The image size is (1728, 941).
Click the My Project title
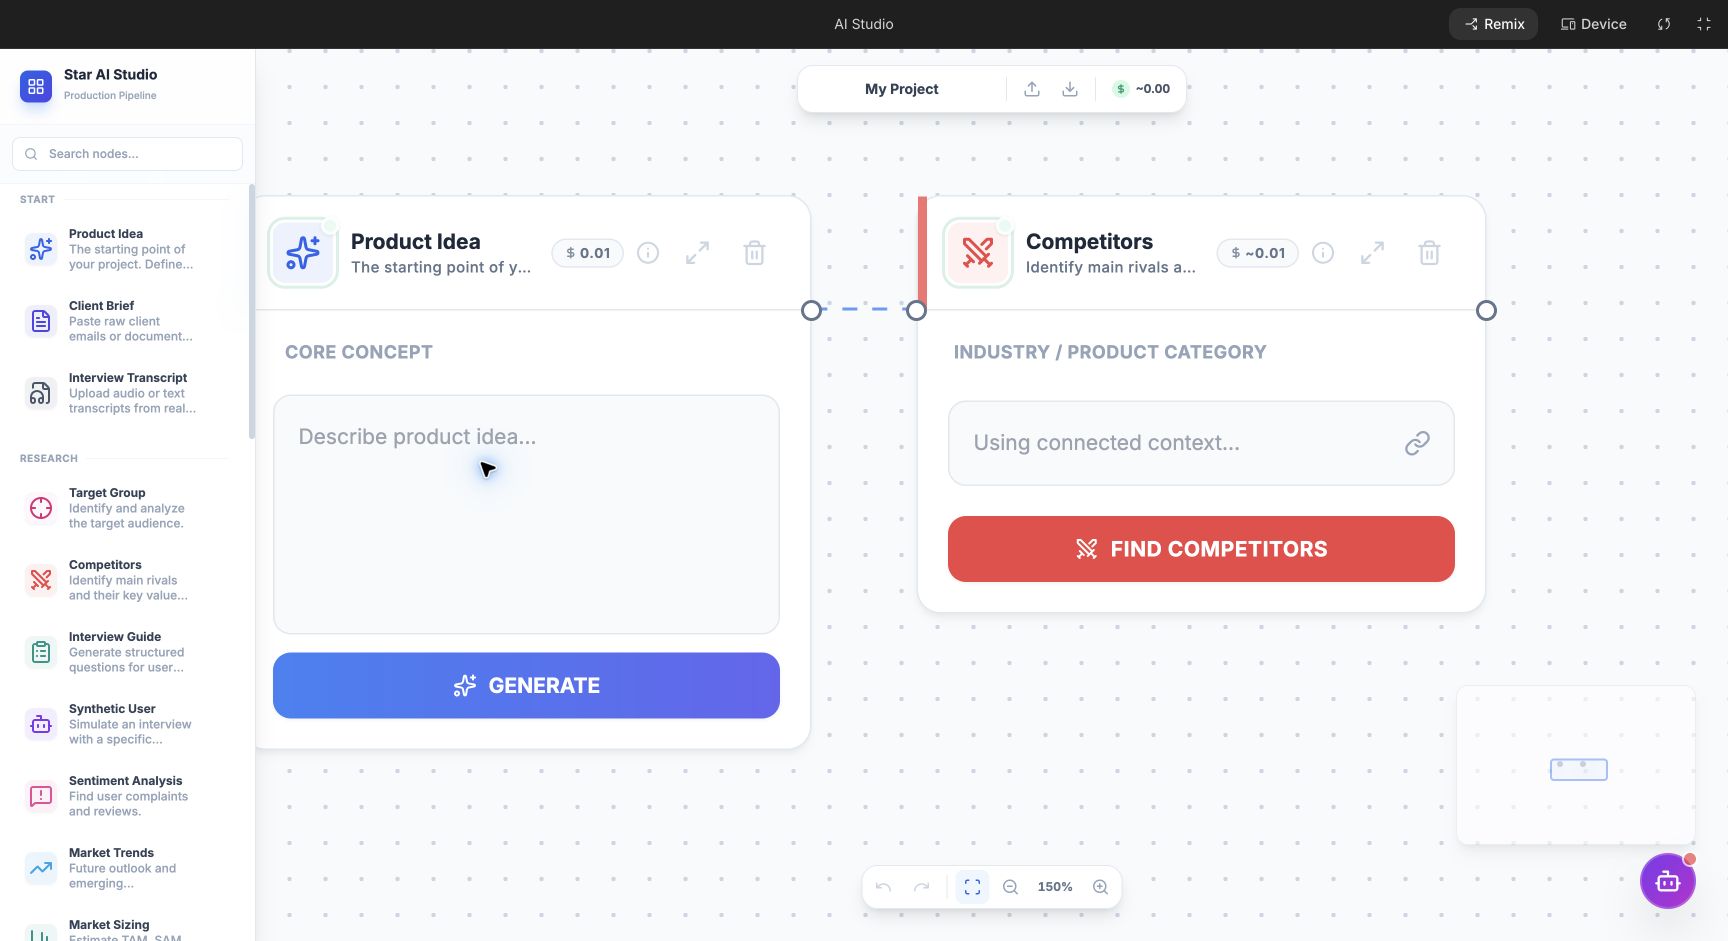tap(901, 89)
